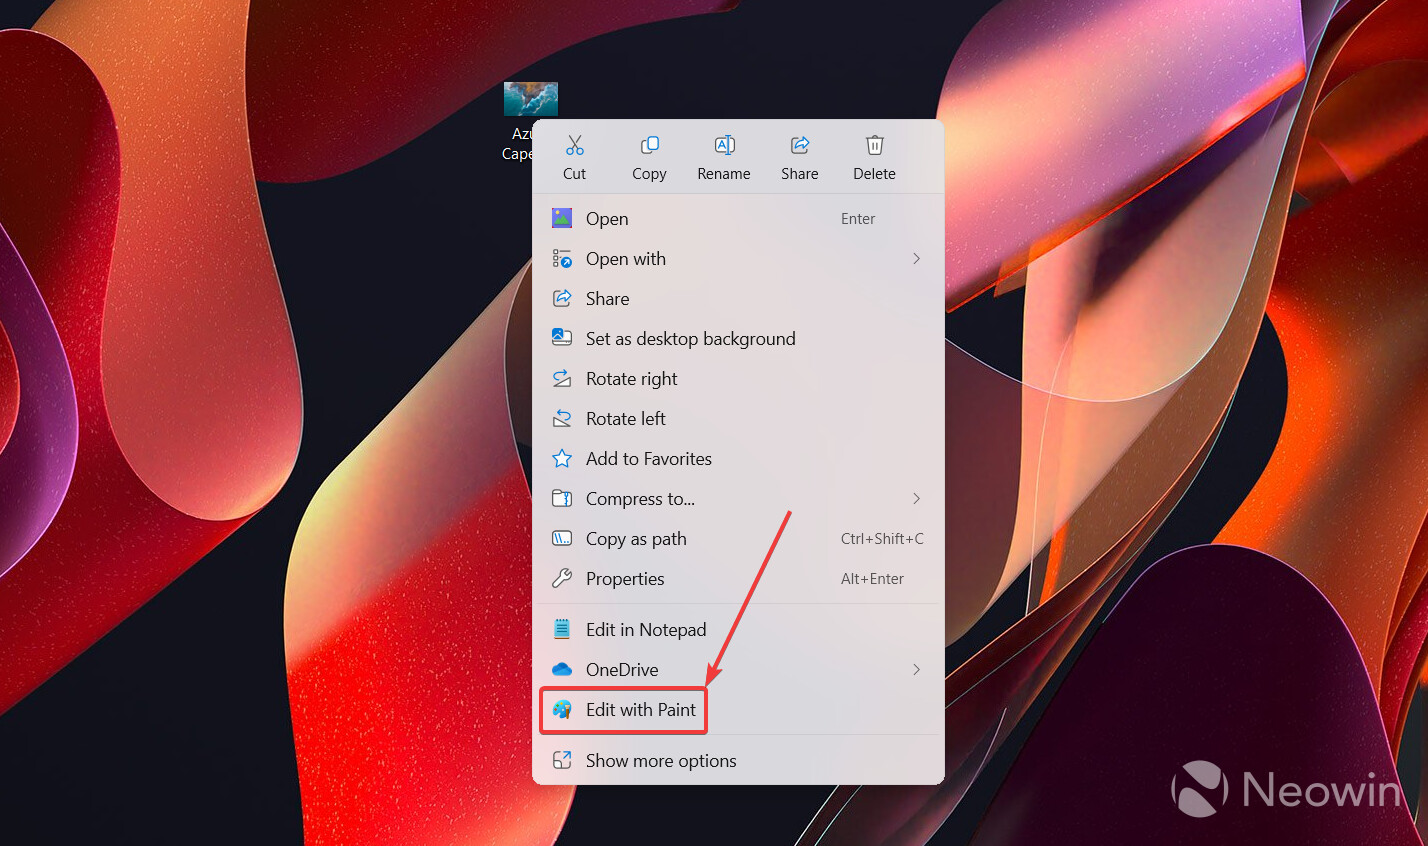Click the Cut scissors icon
This screenshot has height=846, width=1428.
[574, 146]
